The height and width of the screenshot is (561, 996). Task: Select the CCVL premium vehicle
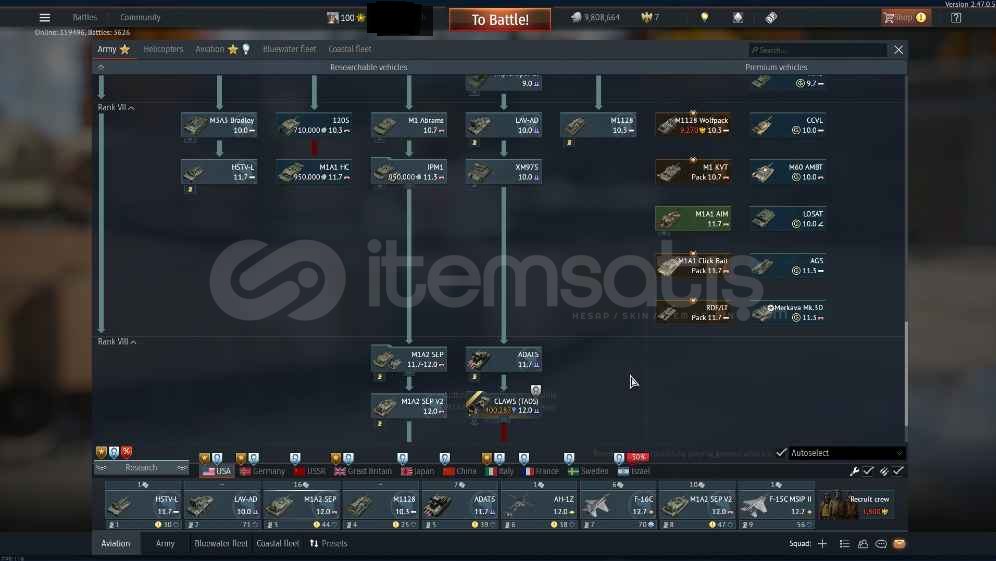pyautogui.click(x=788, y=125)
